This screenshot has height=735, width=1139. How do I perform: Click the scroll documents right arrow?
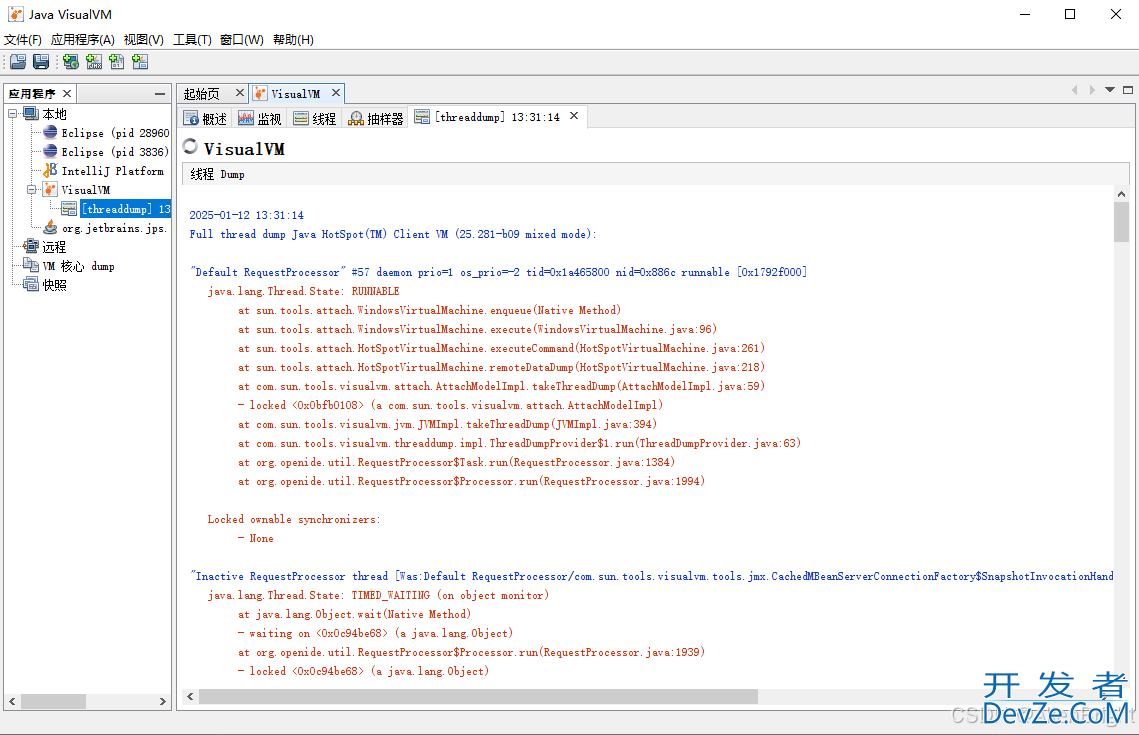pyautogui.click(x=1092, y=90)
